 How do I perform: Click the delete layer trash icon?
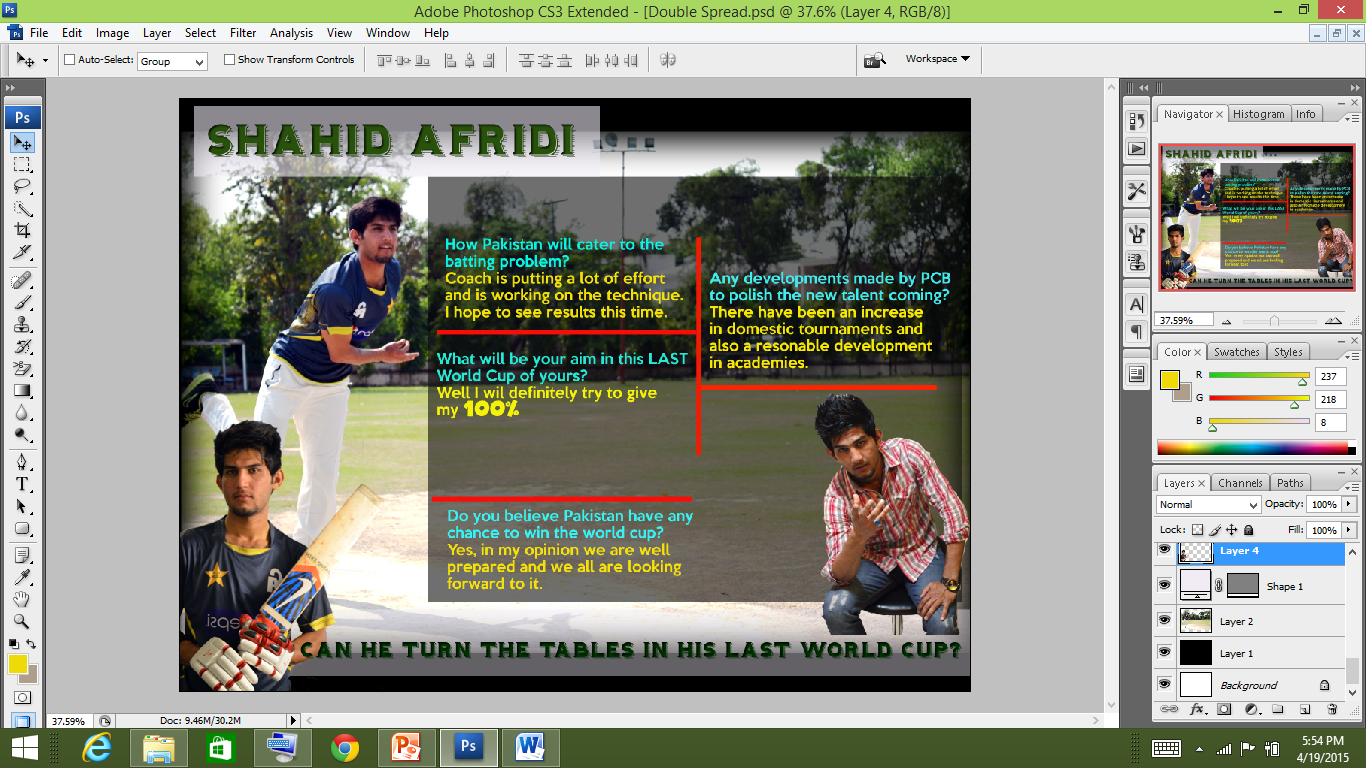(1331, 709)
